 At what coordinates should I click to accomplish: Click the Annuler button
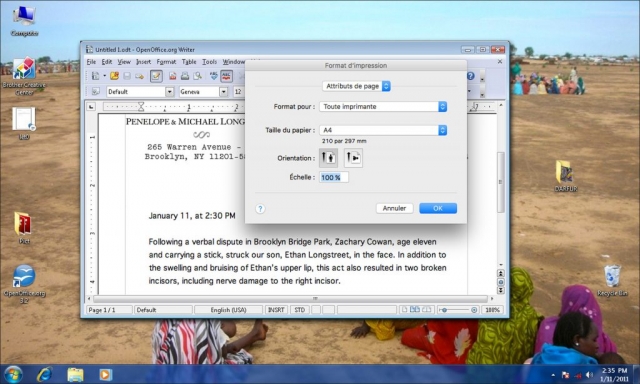(394, 208)
